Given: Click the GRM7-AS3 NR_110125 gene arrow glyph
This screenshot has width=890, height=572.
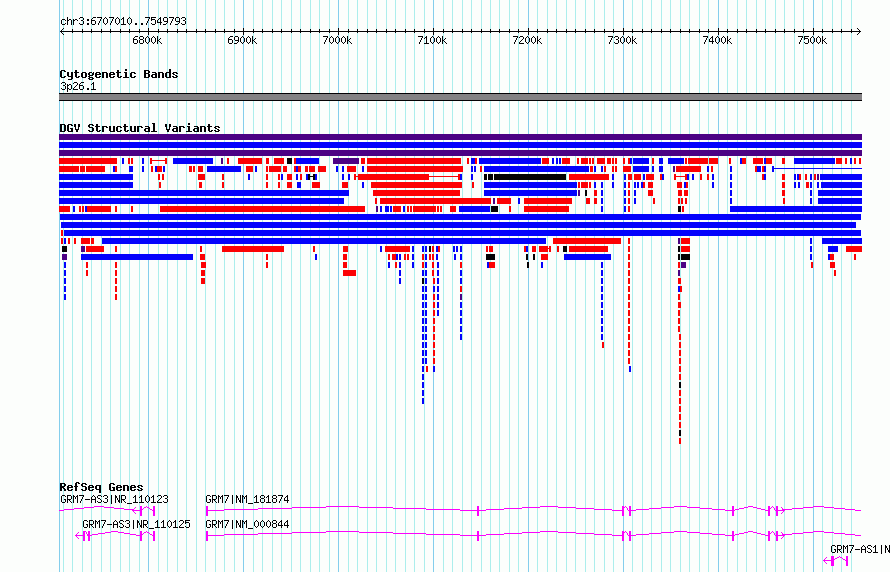Looking at the screenshot, I should pyautogui.click(x=115, y=536).
